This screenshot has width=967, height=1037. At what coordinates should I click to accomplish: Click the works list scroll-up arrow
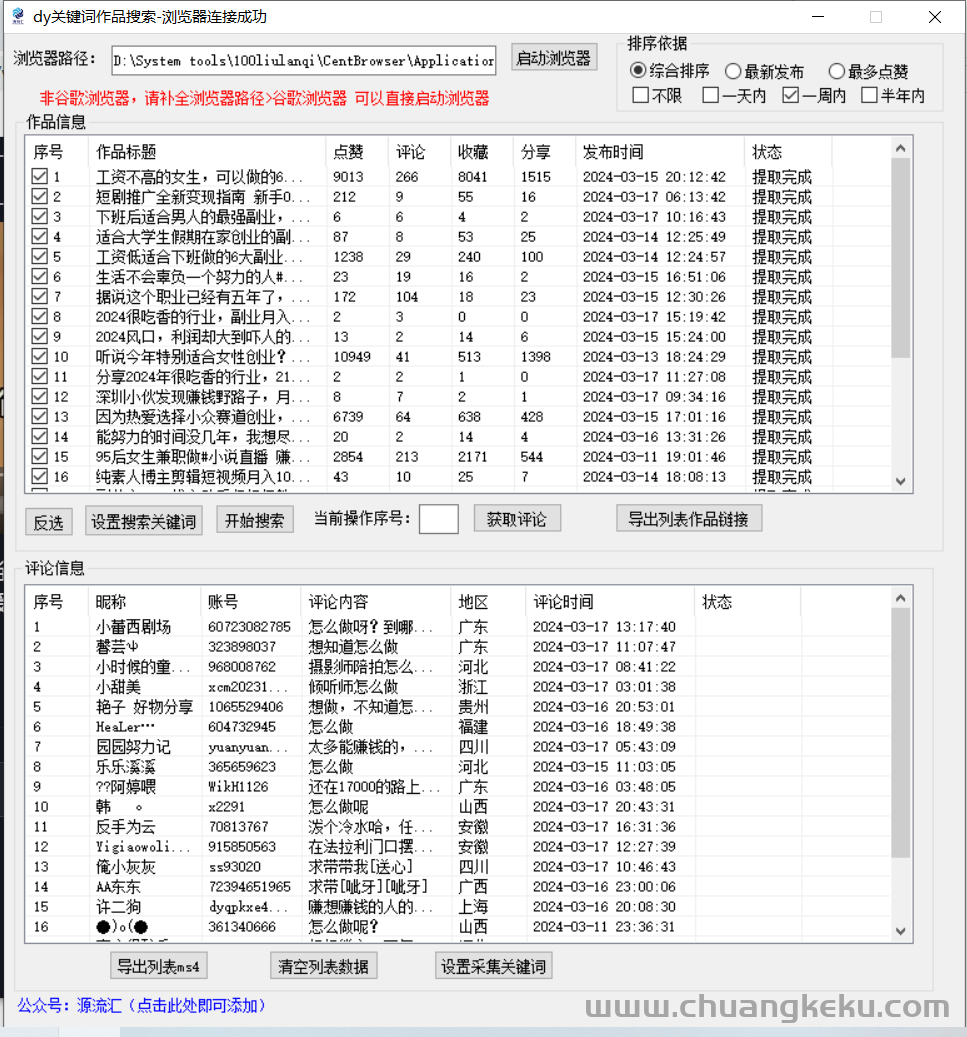pos(900,149)
